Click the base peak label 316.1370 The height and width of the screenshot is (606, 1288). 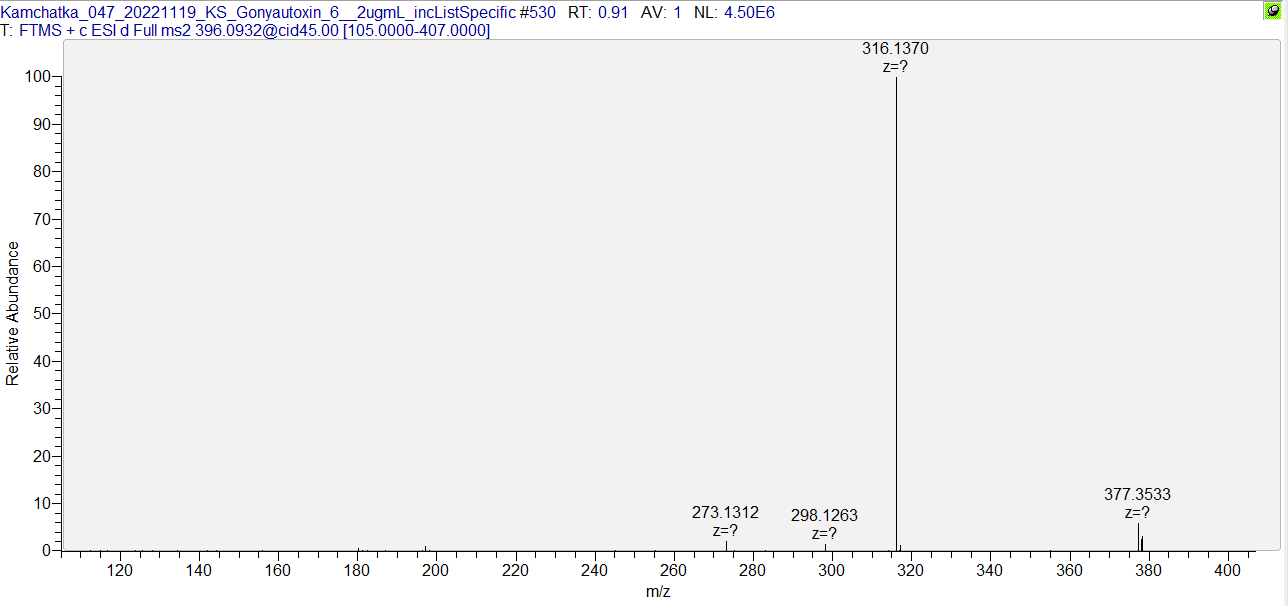tap(895, 48)
